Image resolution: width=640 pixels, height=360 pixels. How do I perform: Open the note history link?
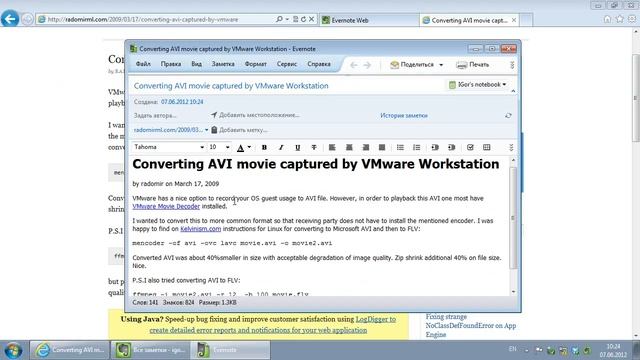404,116
